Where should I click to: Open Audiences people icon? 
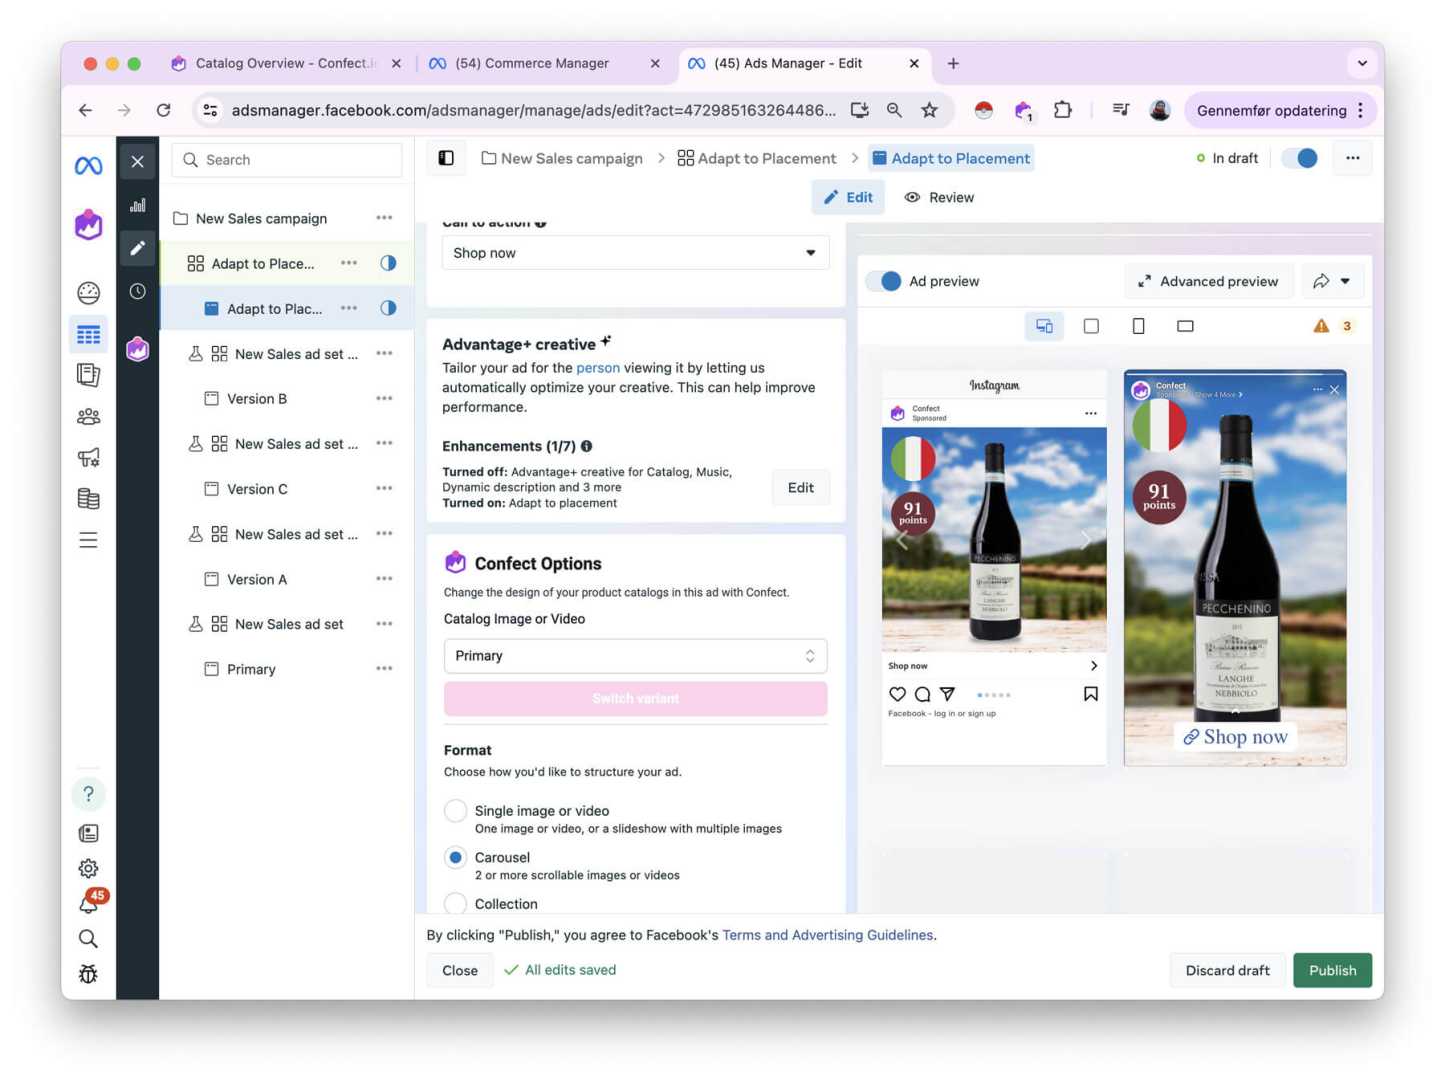[88, 416]
